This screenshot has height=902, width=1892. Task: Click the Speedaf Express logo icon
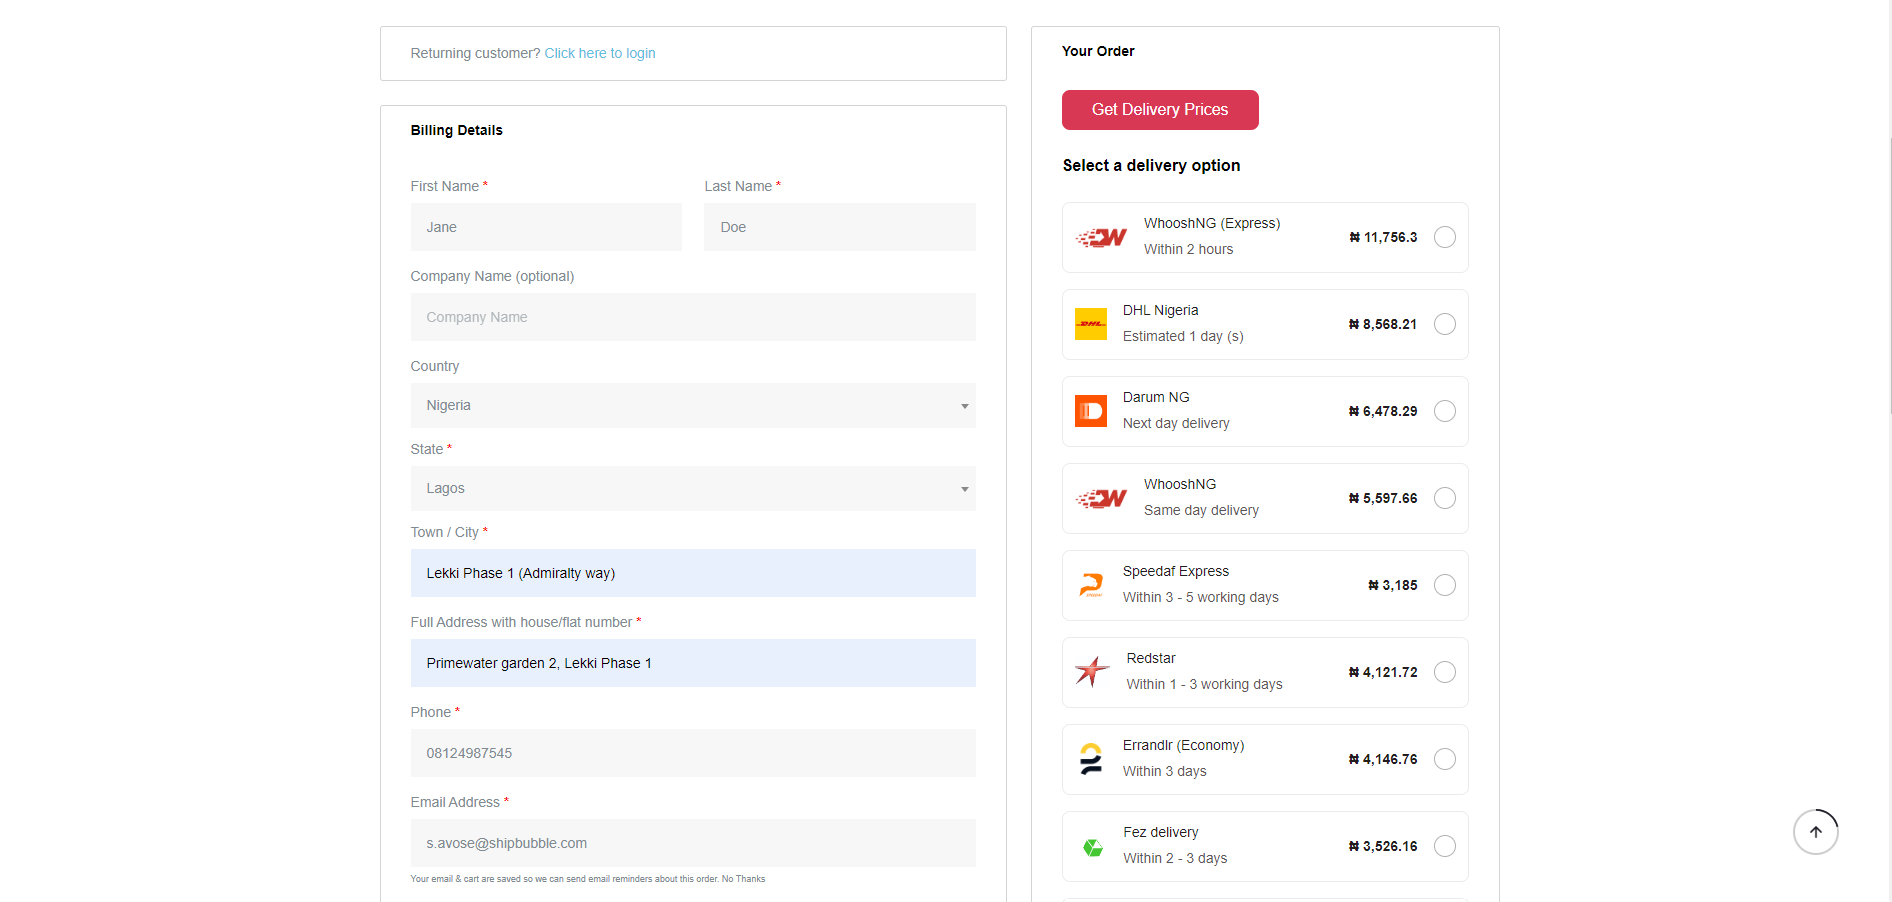click(x=1091, y=585)
